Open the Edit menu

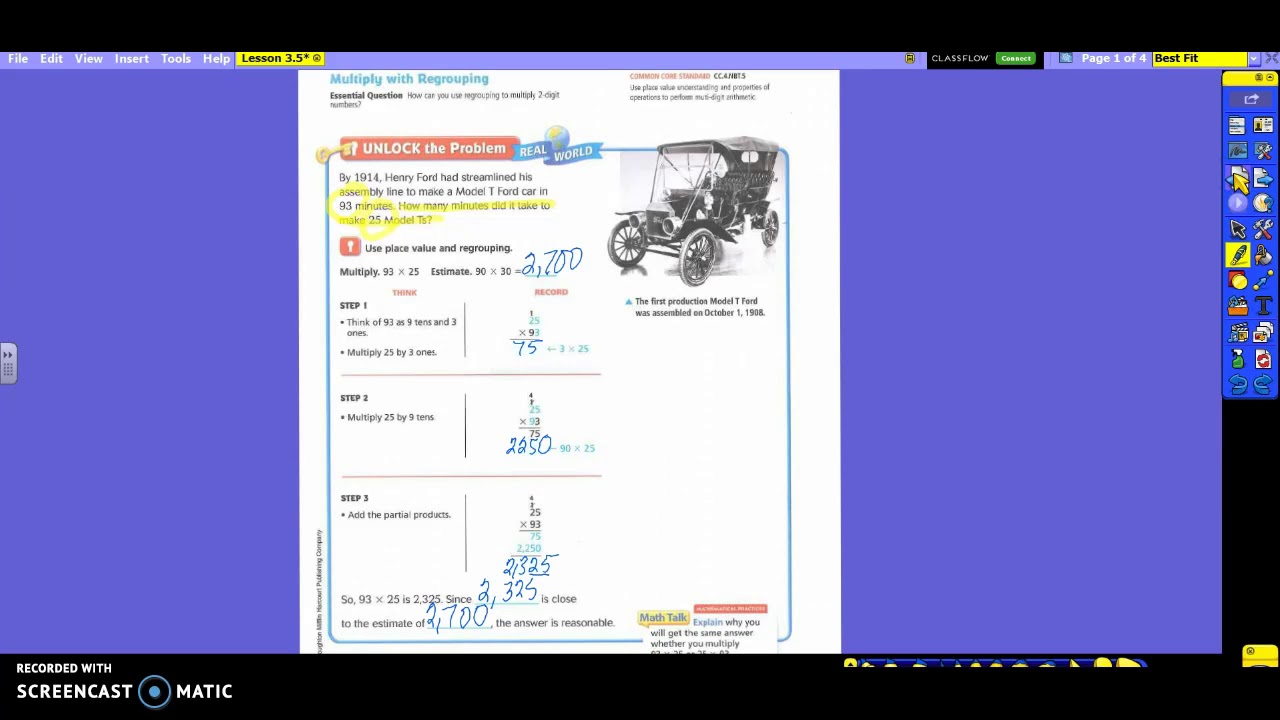point(51,59)
